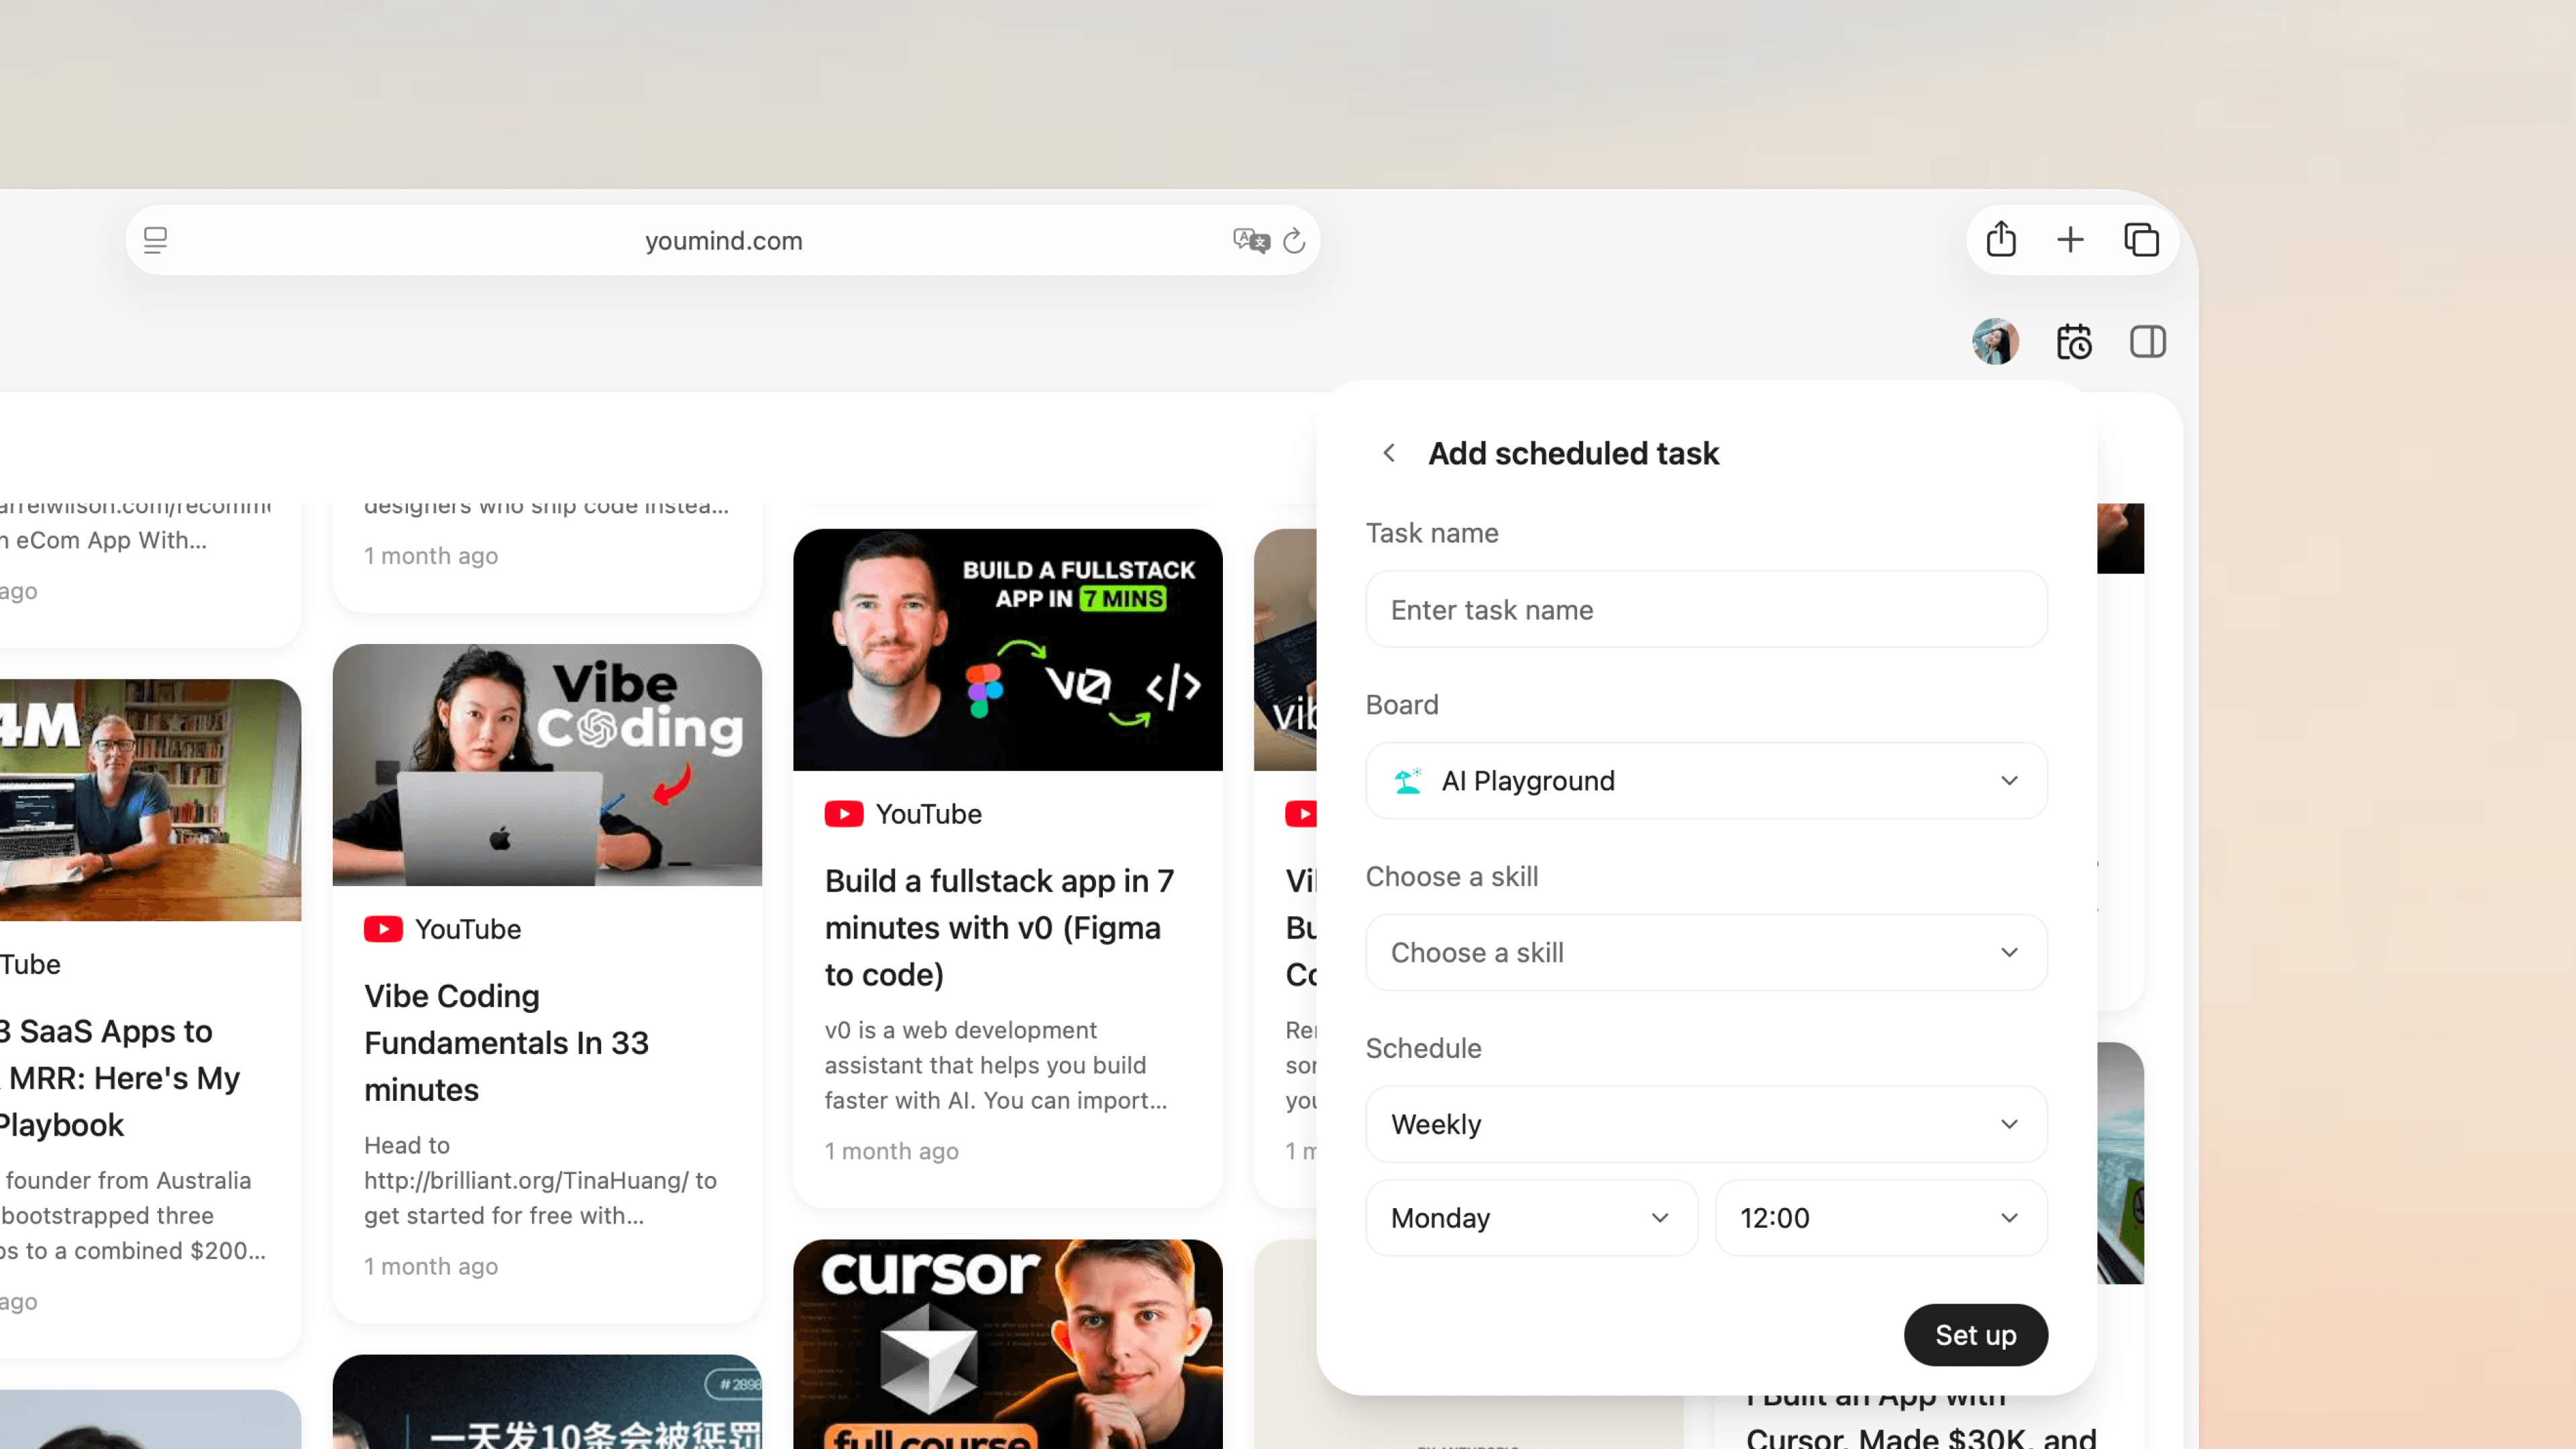Open the Board dropdown showing AI Playground
This screenshot has height=1449, width=2576.
[1706, 781]
